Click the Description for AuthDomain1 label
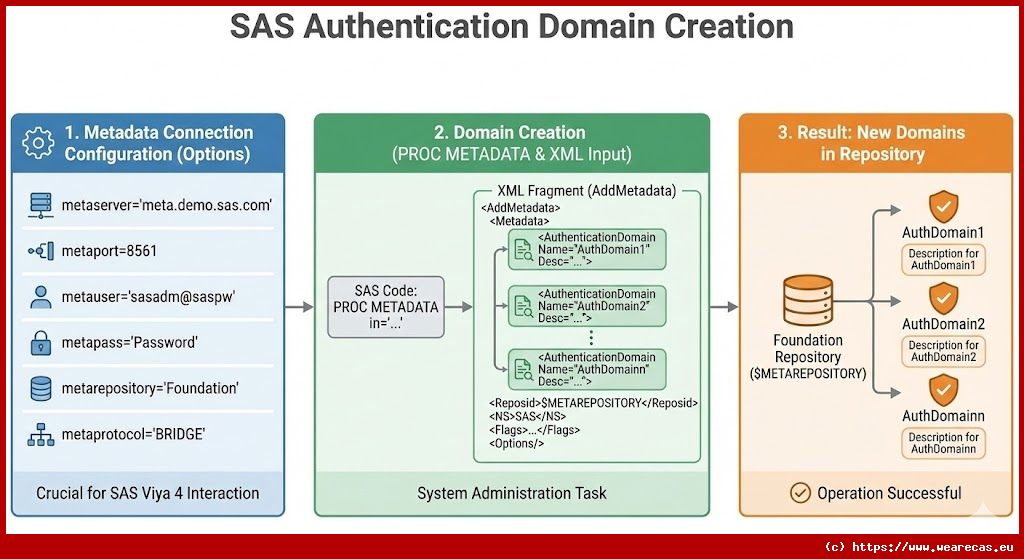The width and height of the screenshot is (1024, 559). point(943,260)
